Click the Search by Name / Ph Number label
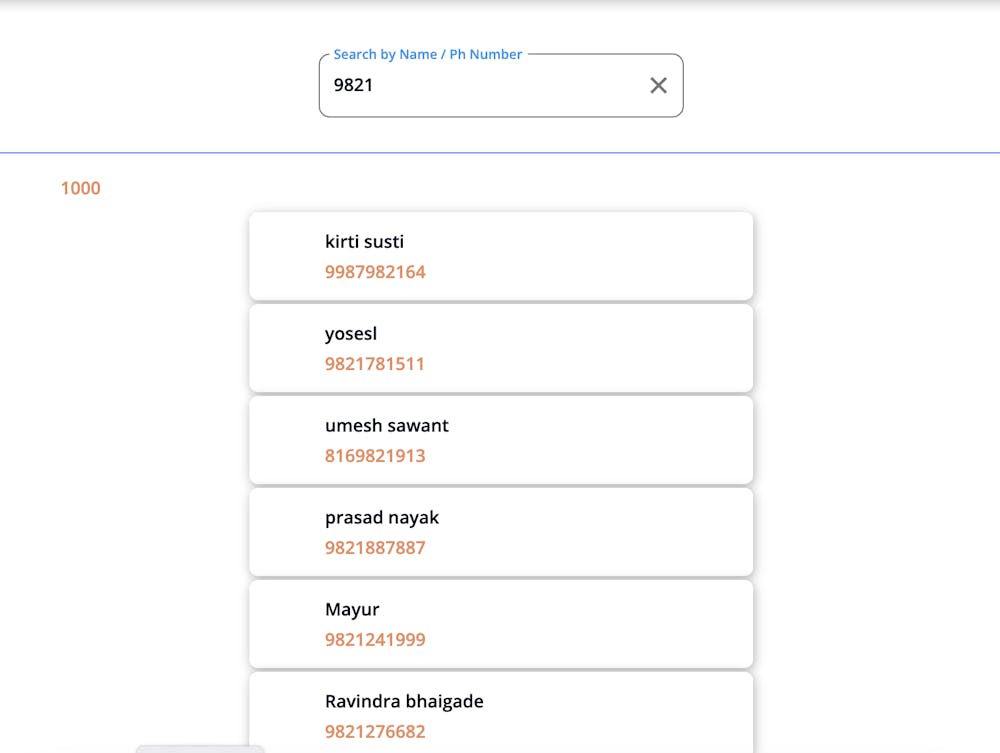Screen dimensions: 1000x753 point(426,54)
